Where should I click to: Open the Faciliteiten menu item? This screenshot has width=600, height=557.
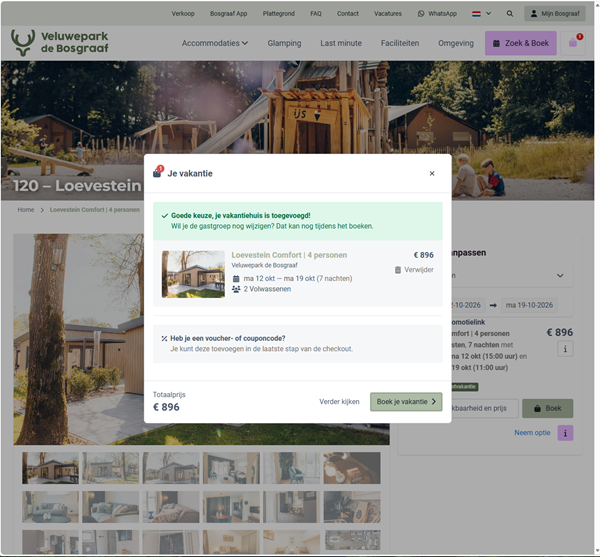point(400,43)
